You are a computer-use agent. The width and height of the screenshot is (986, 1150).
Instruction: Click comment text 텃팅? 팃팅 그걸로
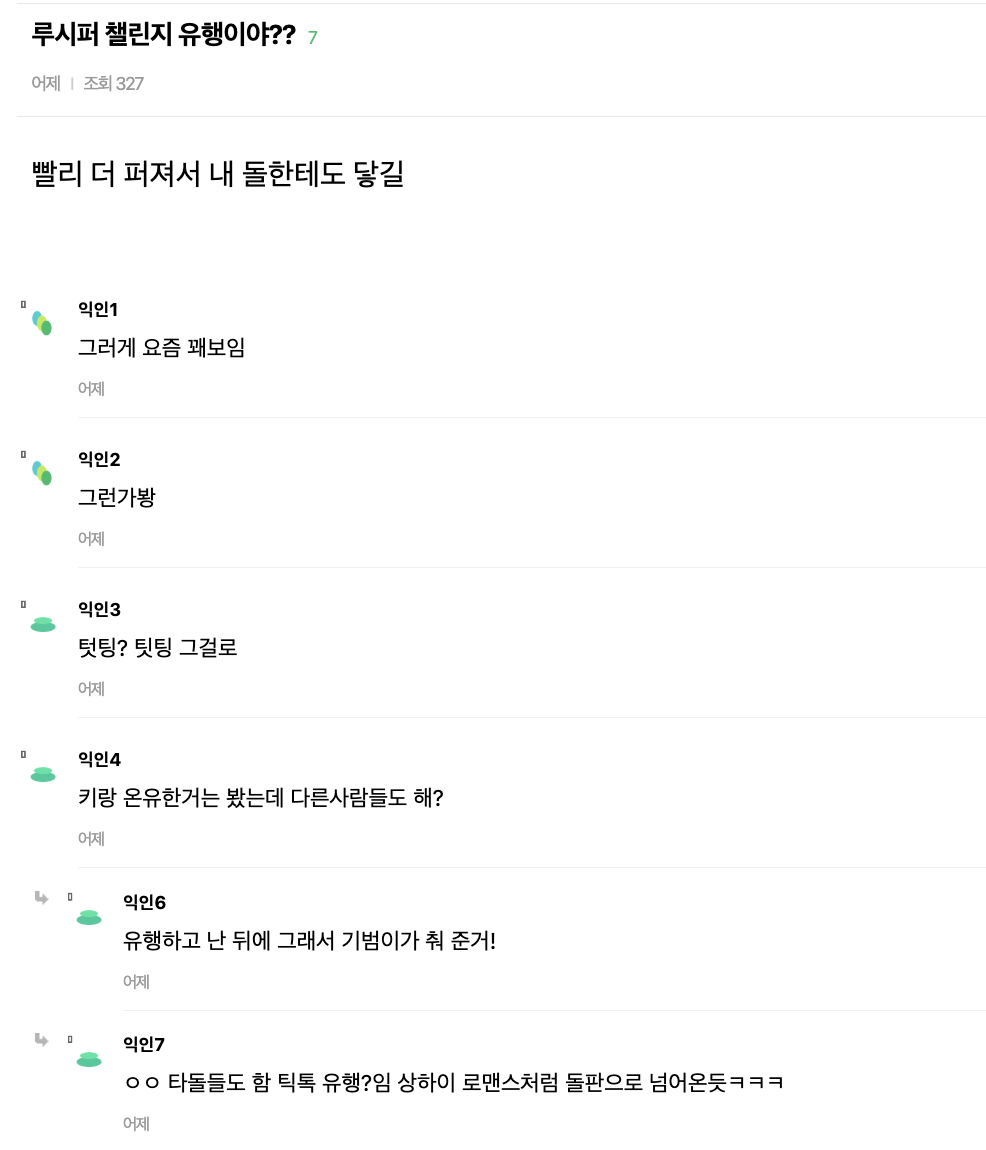(x=158, y=648)
